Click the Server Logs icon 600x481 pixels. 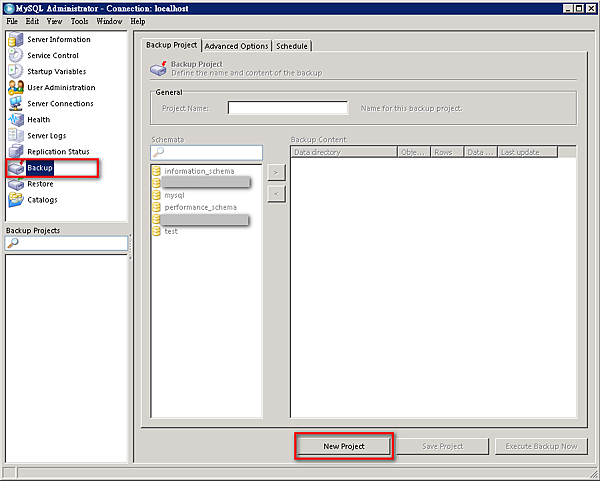coord(16,135)
